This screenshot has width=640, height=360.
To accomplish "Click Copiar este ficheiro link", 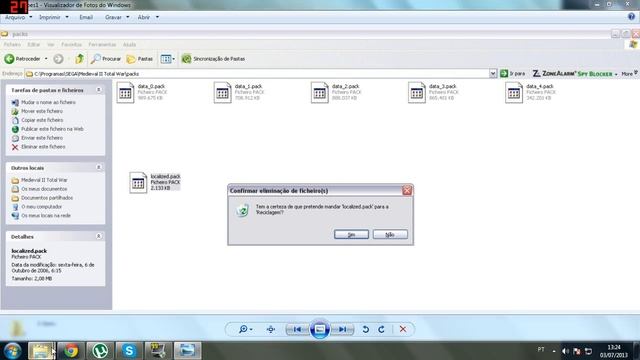I will pyautogui.click(x=42, y=120).
